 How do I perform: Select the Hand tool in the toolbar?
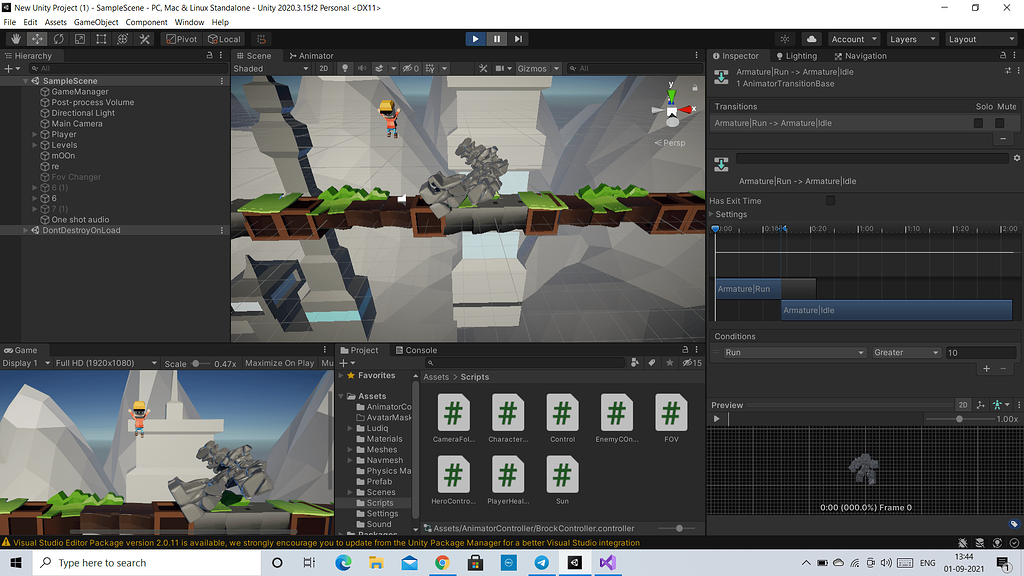point(14,38)
